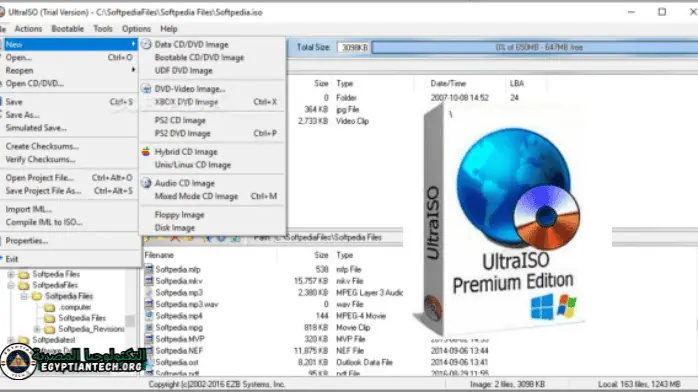
Task: Choose Exit from File menu
Action: pos(69,259)
